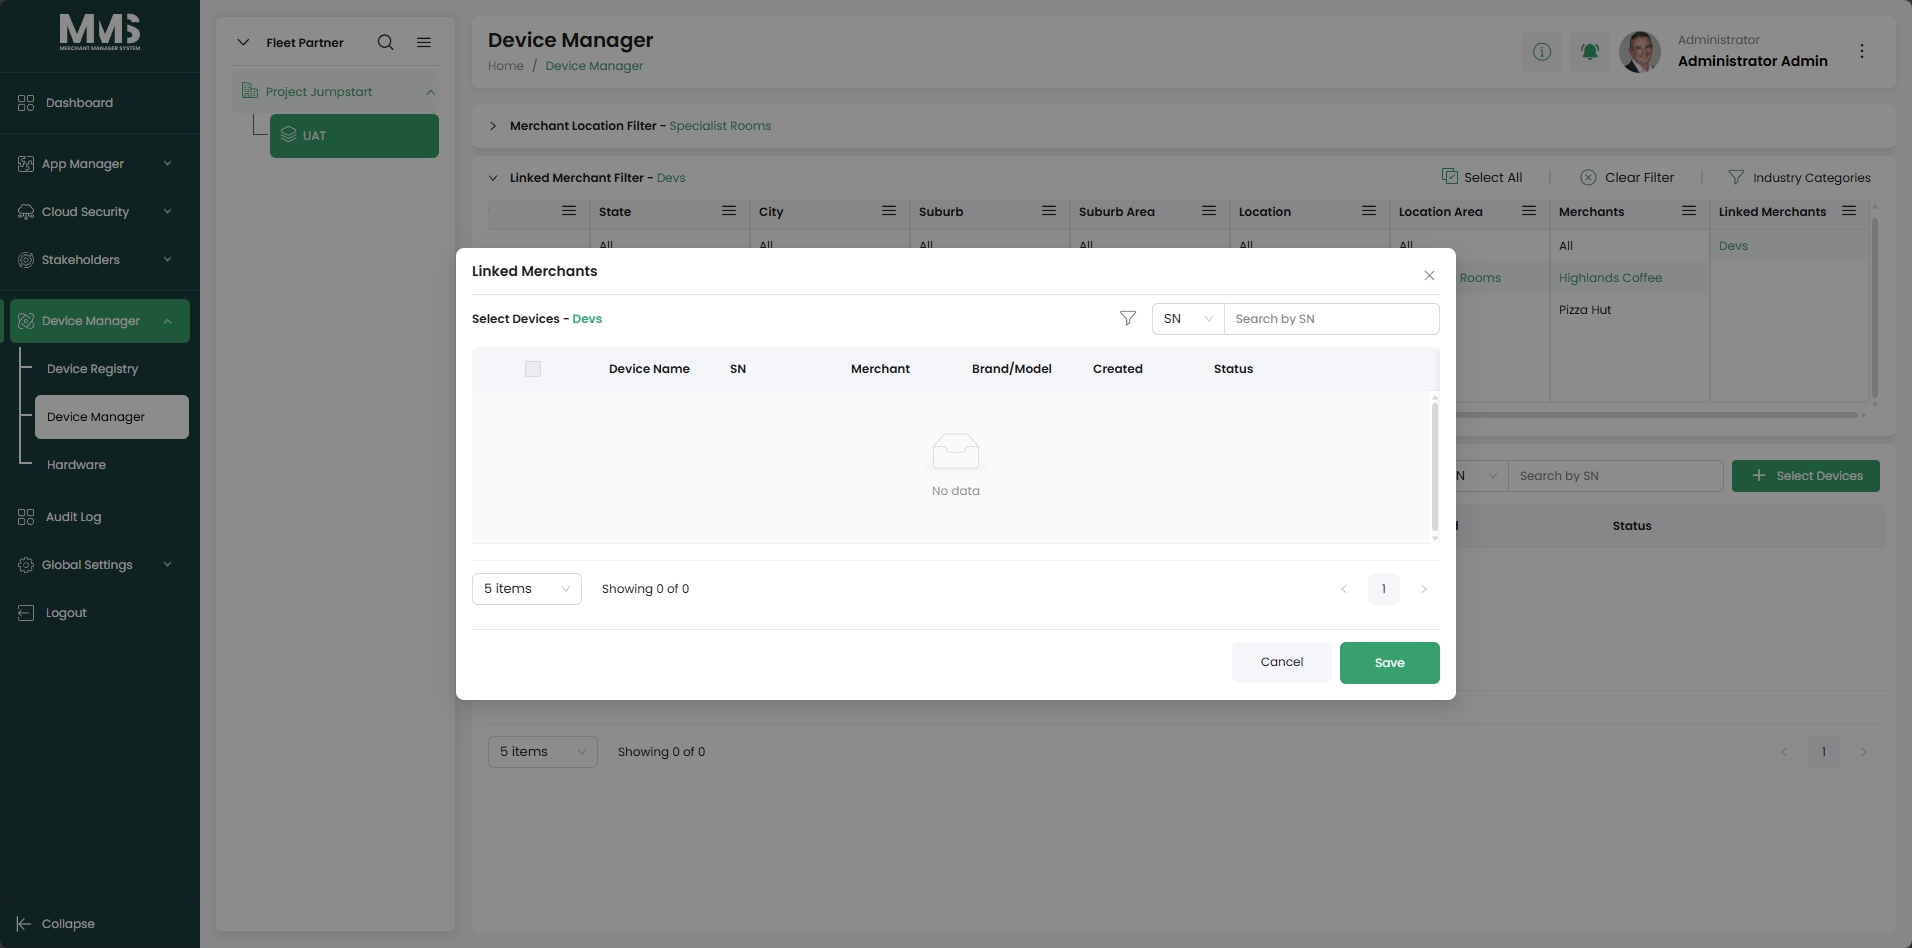Image resolution: width=1912 pixels, height=948 pixels.
Task: Click the dialog filter funnel icon
Action: click(1128, 319)
